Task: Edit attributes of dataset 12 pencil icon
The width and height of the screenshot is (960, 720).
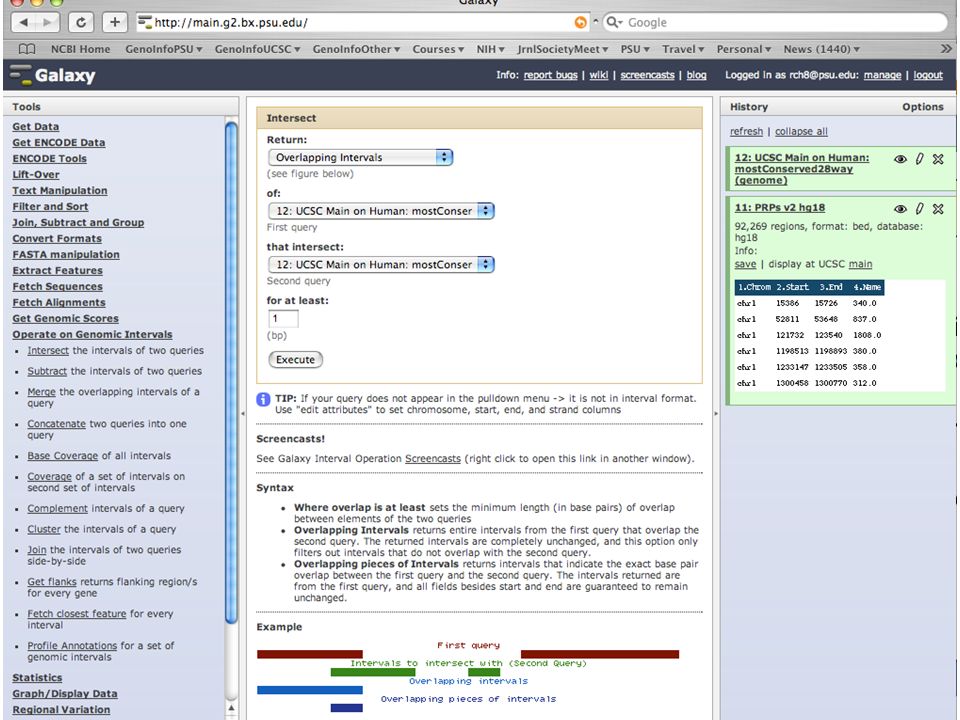Action: coord(919,159)
